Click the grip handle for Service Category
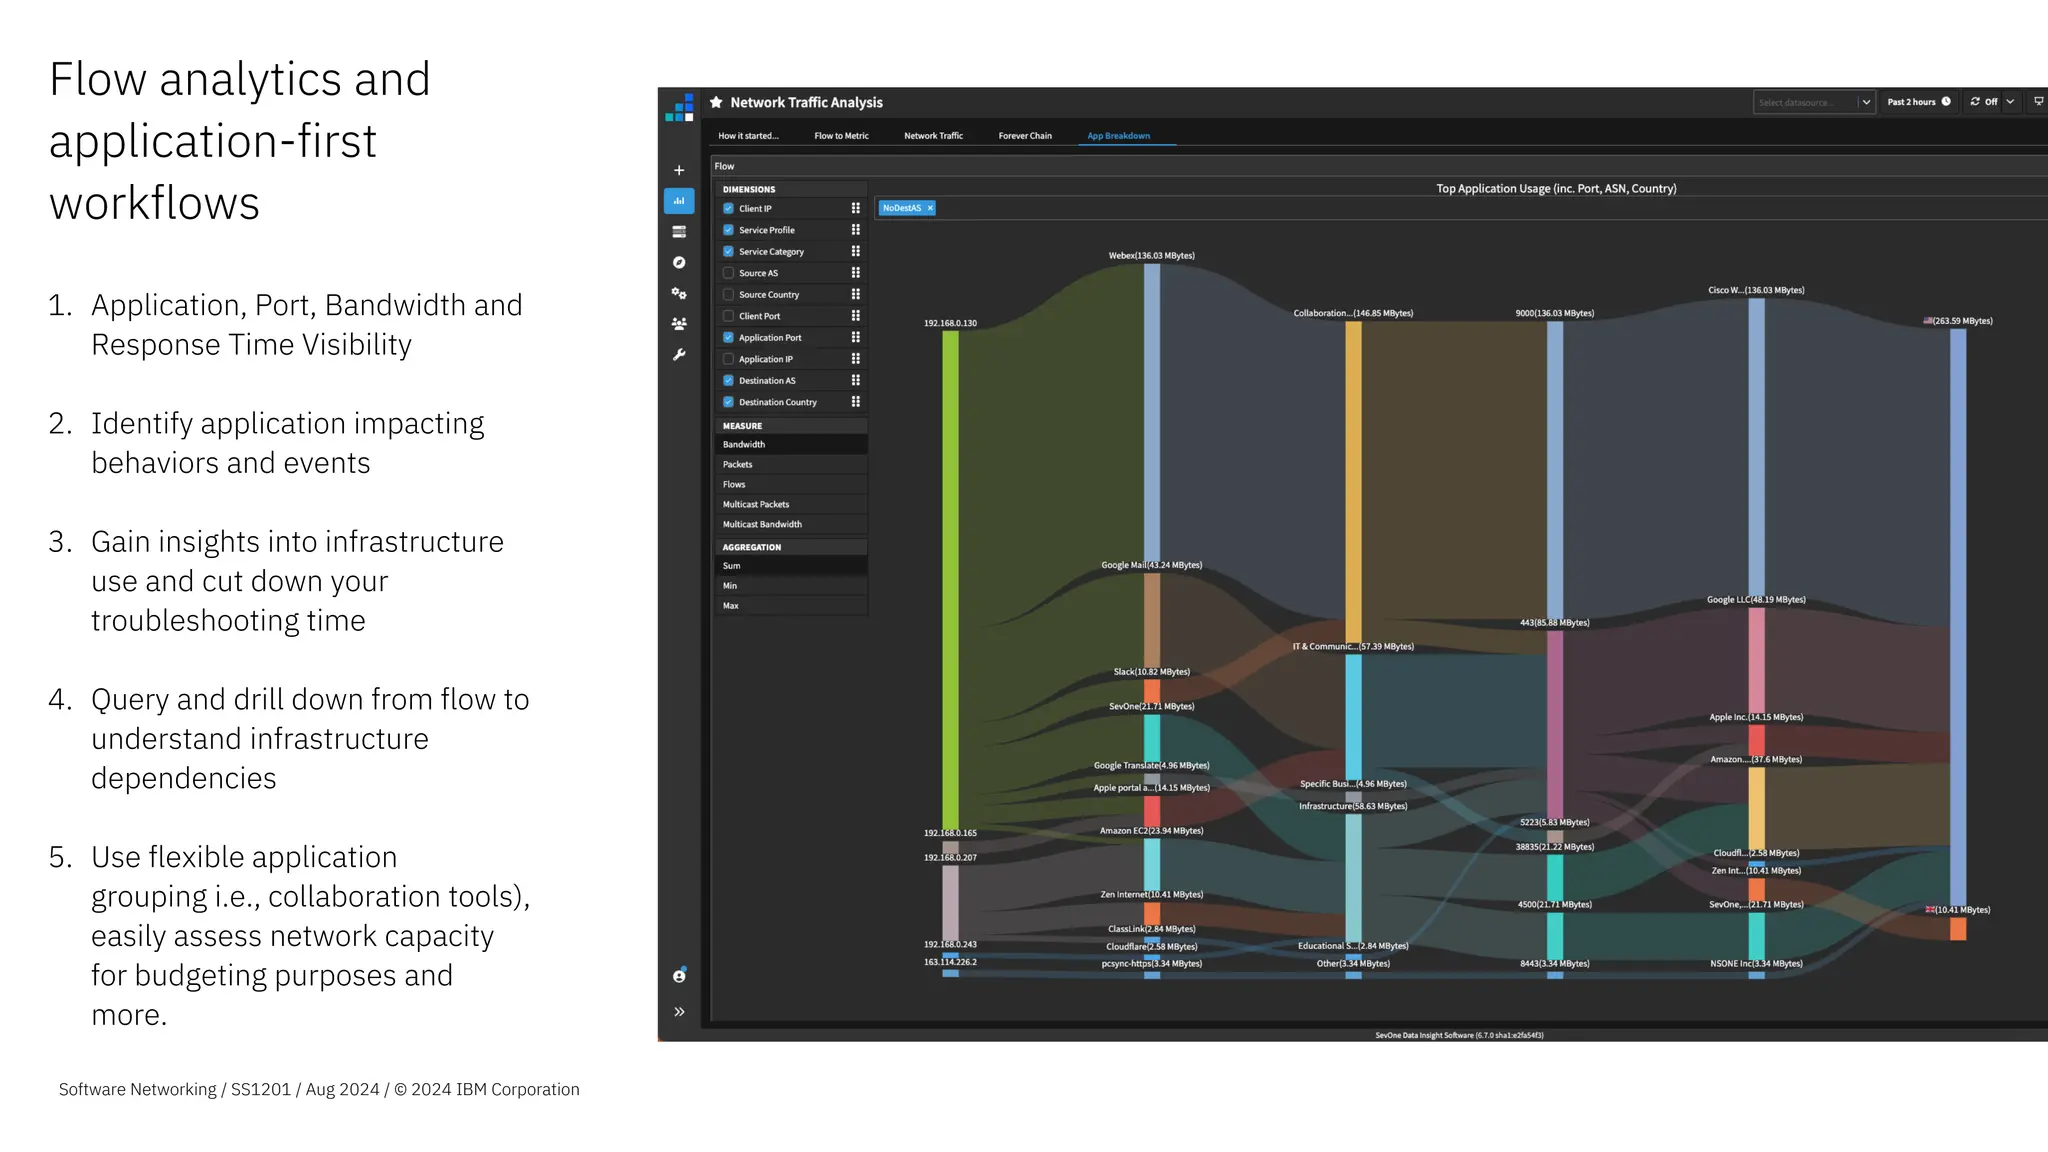Image resolution: width=2048 pixels, height=1152 pixels. click(855, 251)
